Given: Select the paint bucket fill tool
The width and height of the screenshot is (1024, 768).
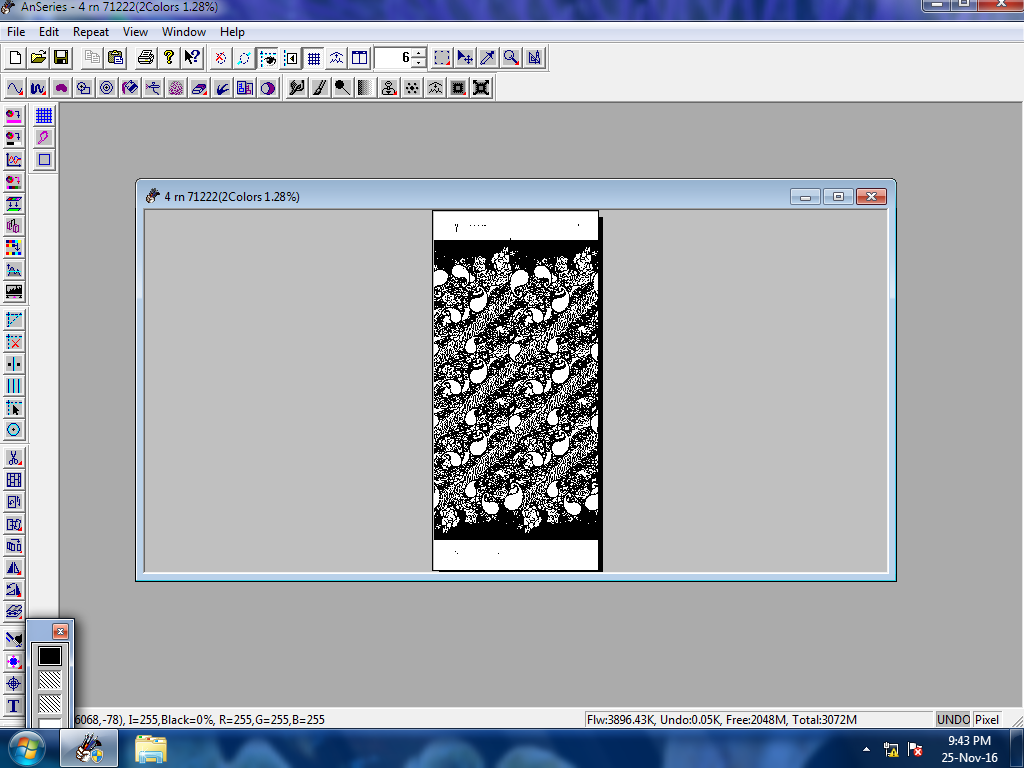Looking at the screenshot, I should tap(129, 88).
